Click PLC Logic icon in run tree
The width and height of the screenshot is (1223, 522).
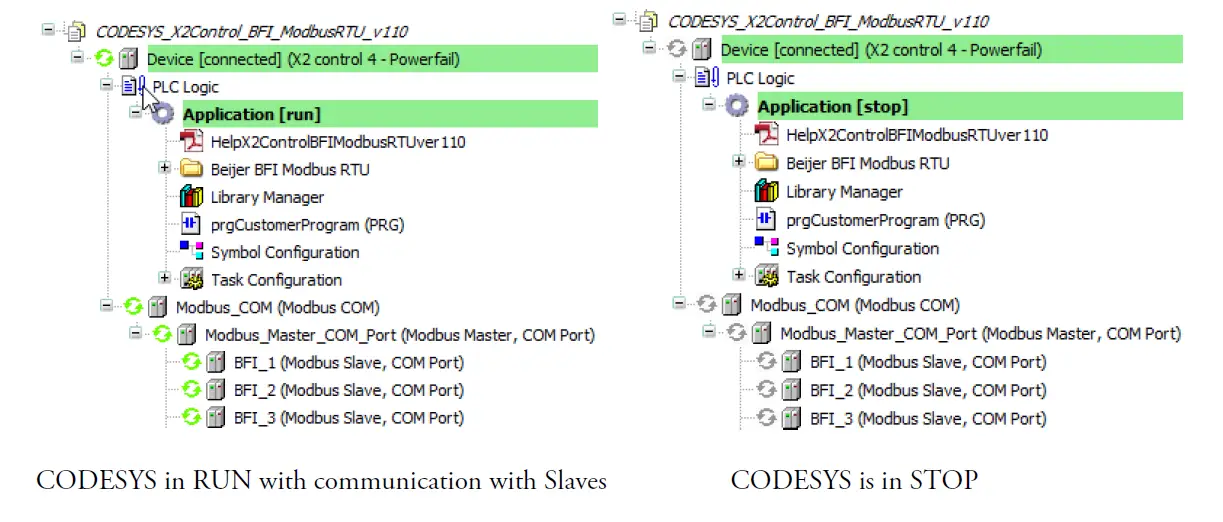click(134, 87)
